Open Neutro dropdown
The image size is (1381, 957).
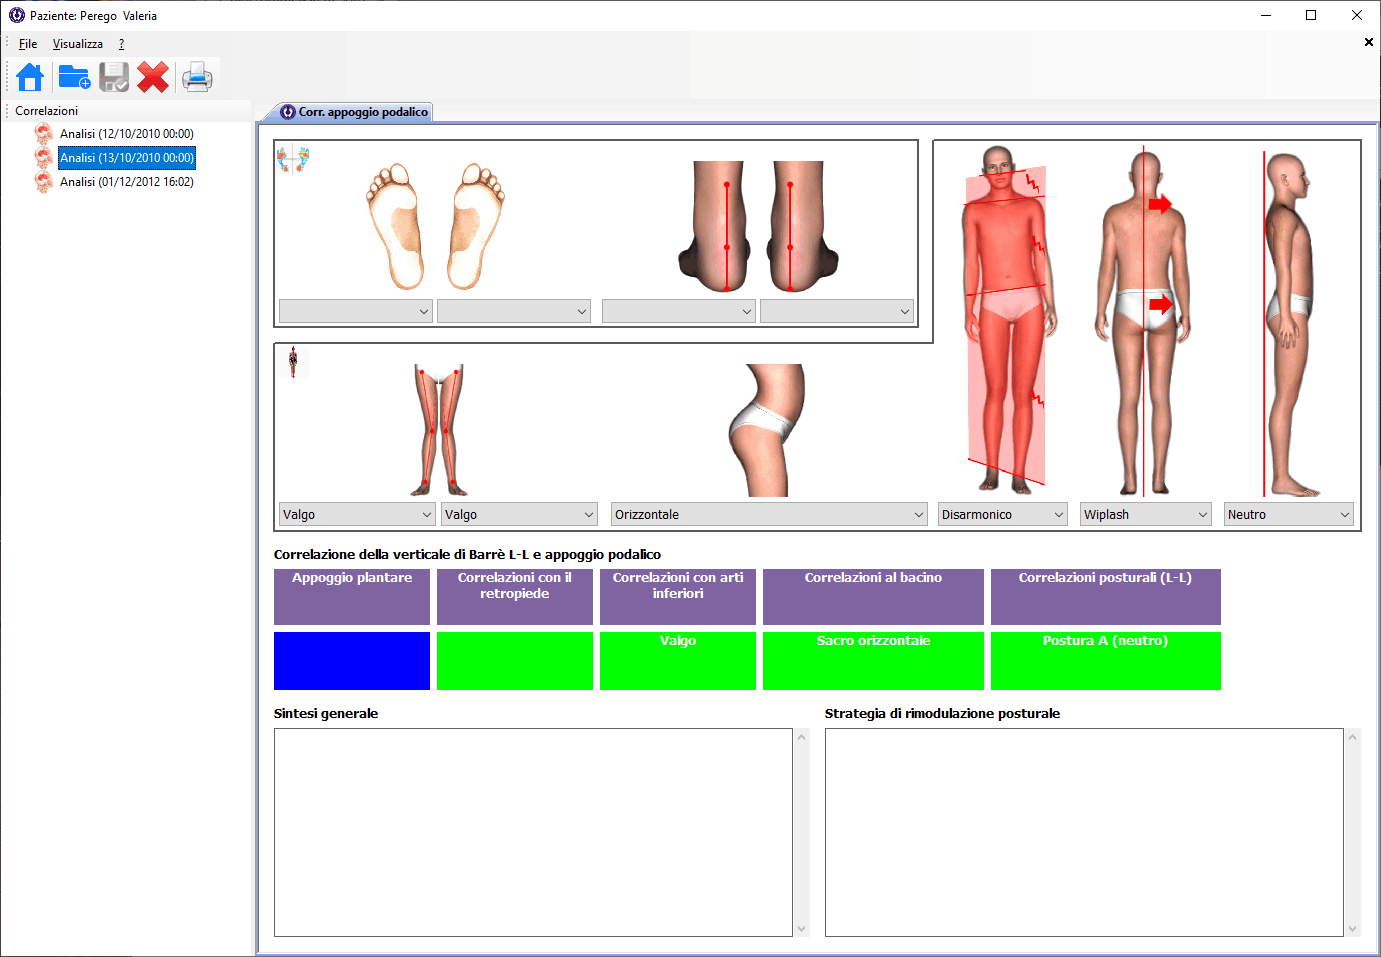pyautogui.click(x=1289, y=514)
